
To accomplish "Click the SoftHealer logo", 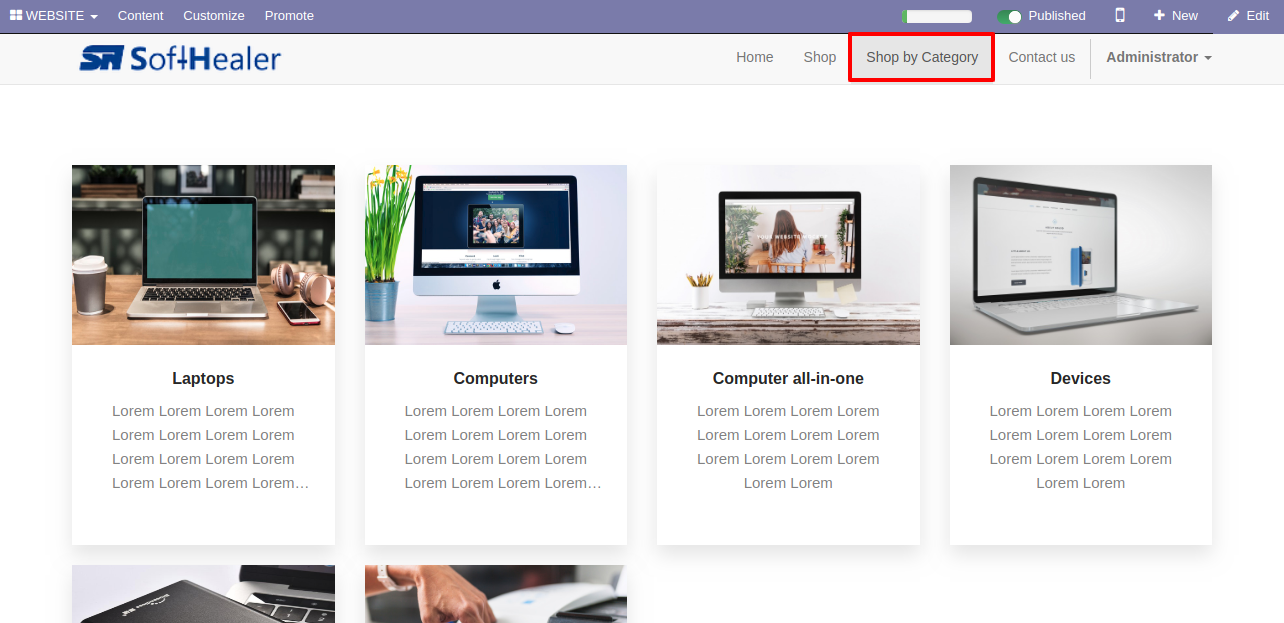I will click(x=180, y=58).
